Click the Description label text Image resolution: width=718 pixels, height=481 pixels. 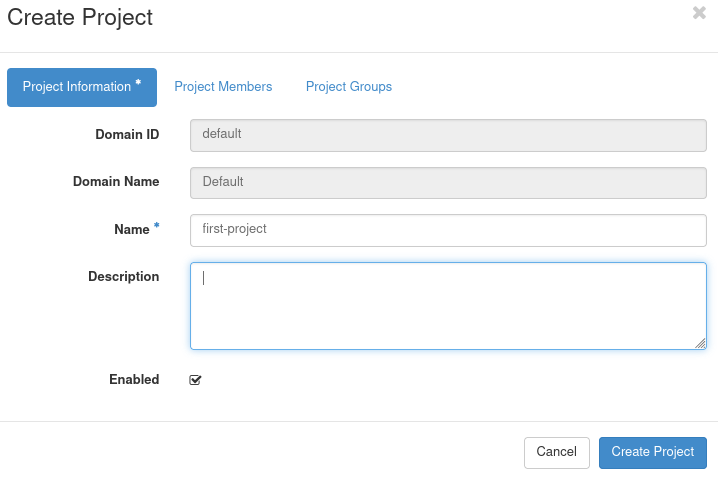[123, 276]
